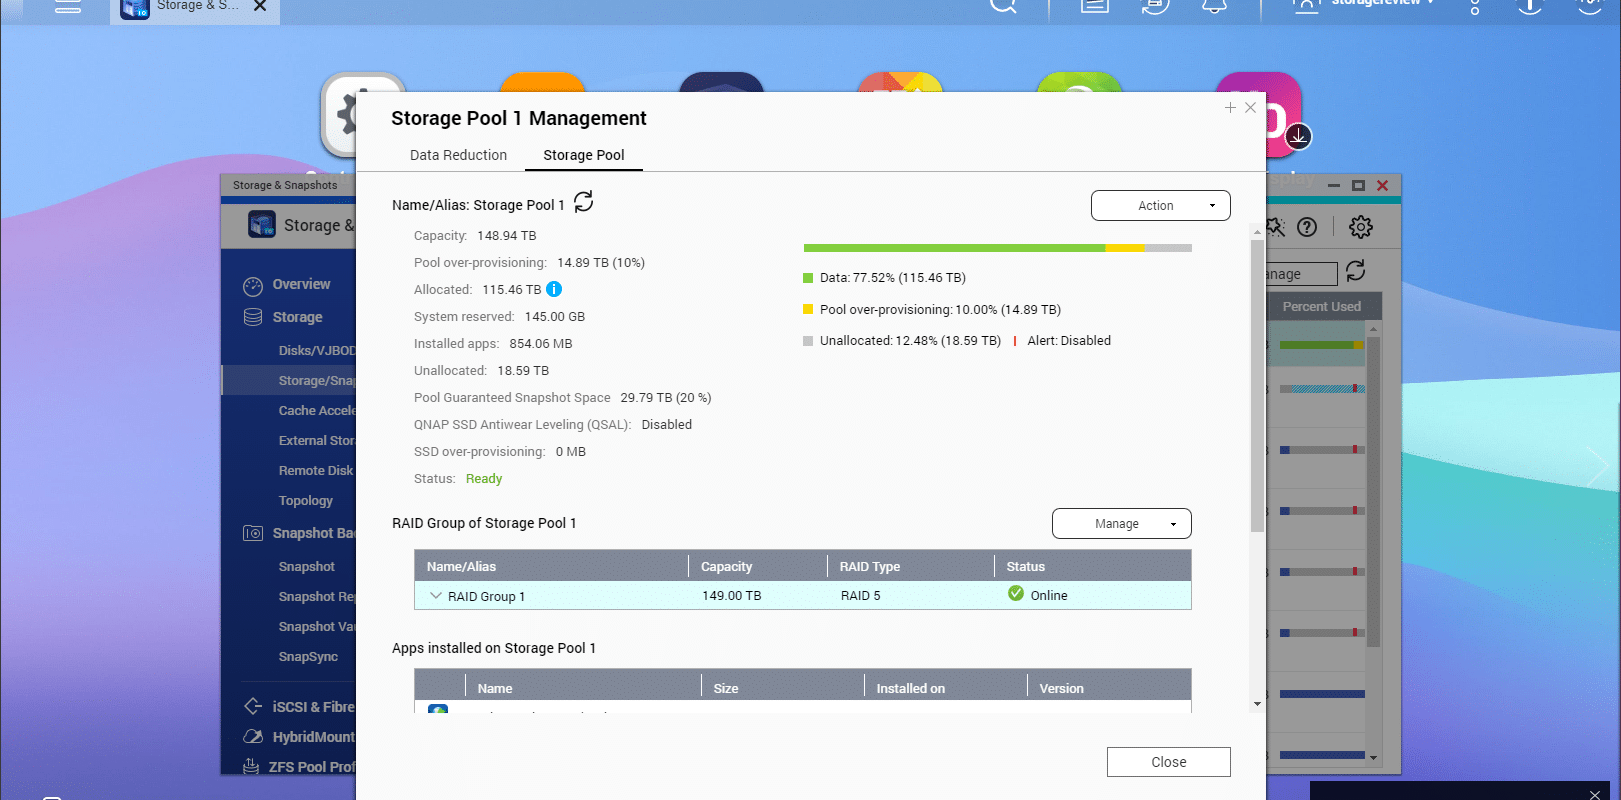Open the Action dropdown
The image size is (1621, 800).
(1160, 205)
